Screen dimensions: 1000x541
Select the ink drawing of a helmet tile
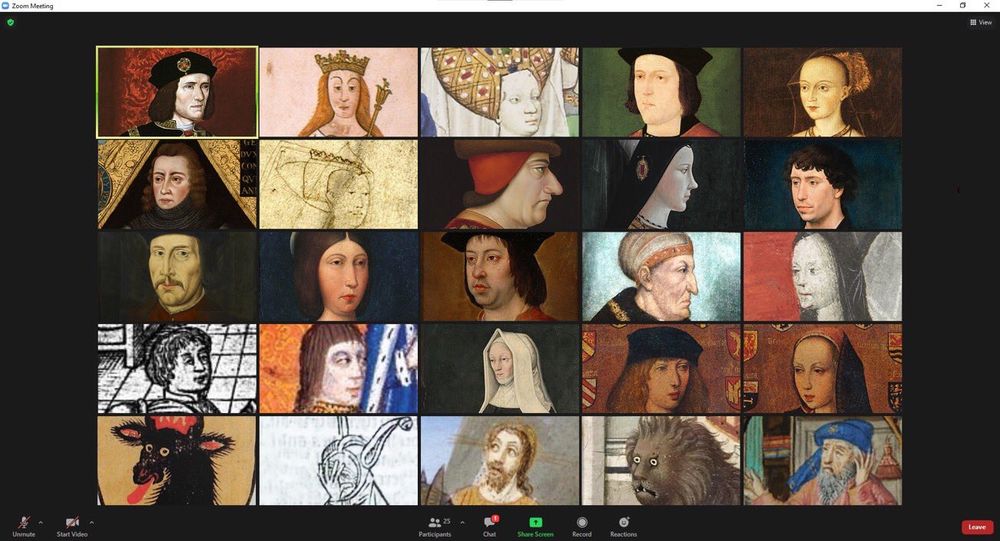(339, 461)
